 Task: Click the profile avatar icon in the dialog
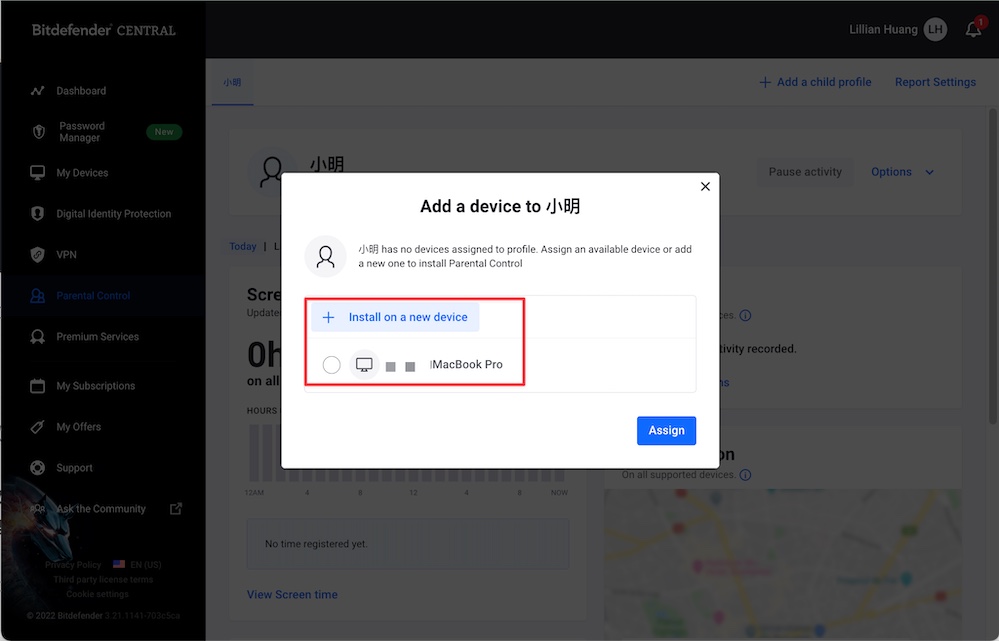[x=326, y=256]
